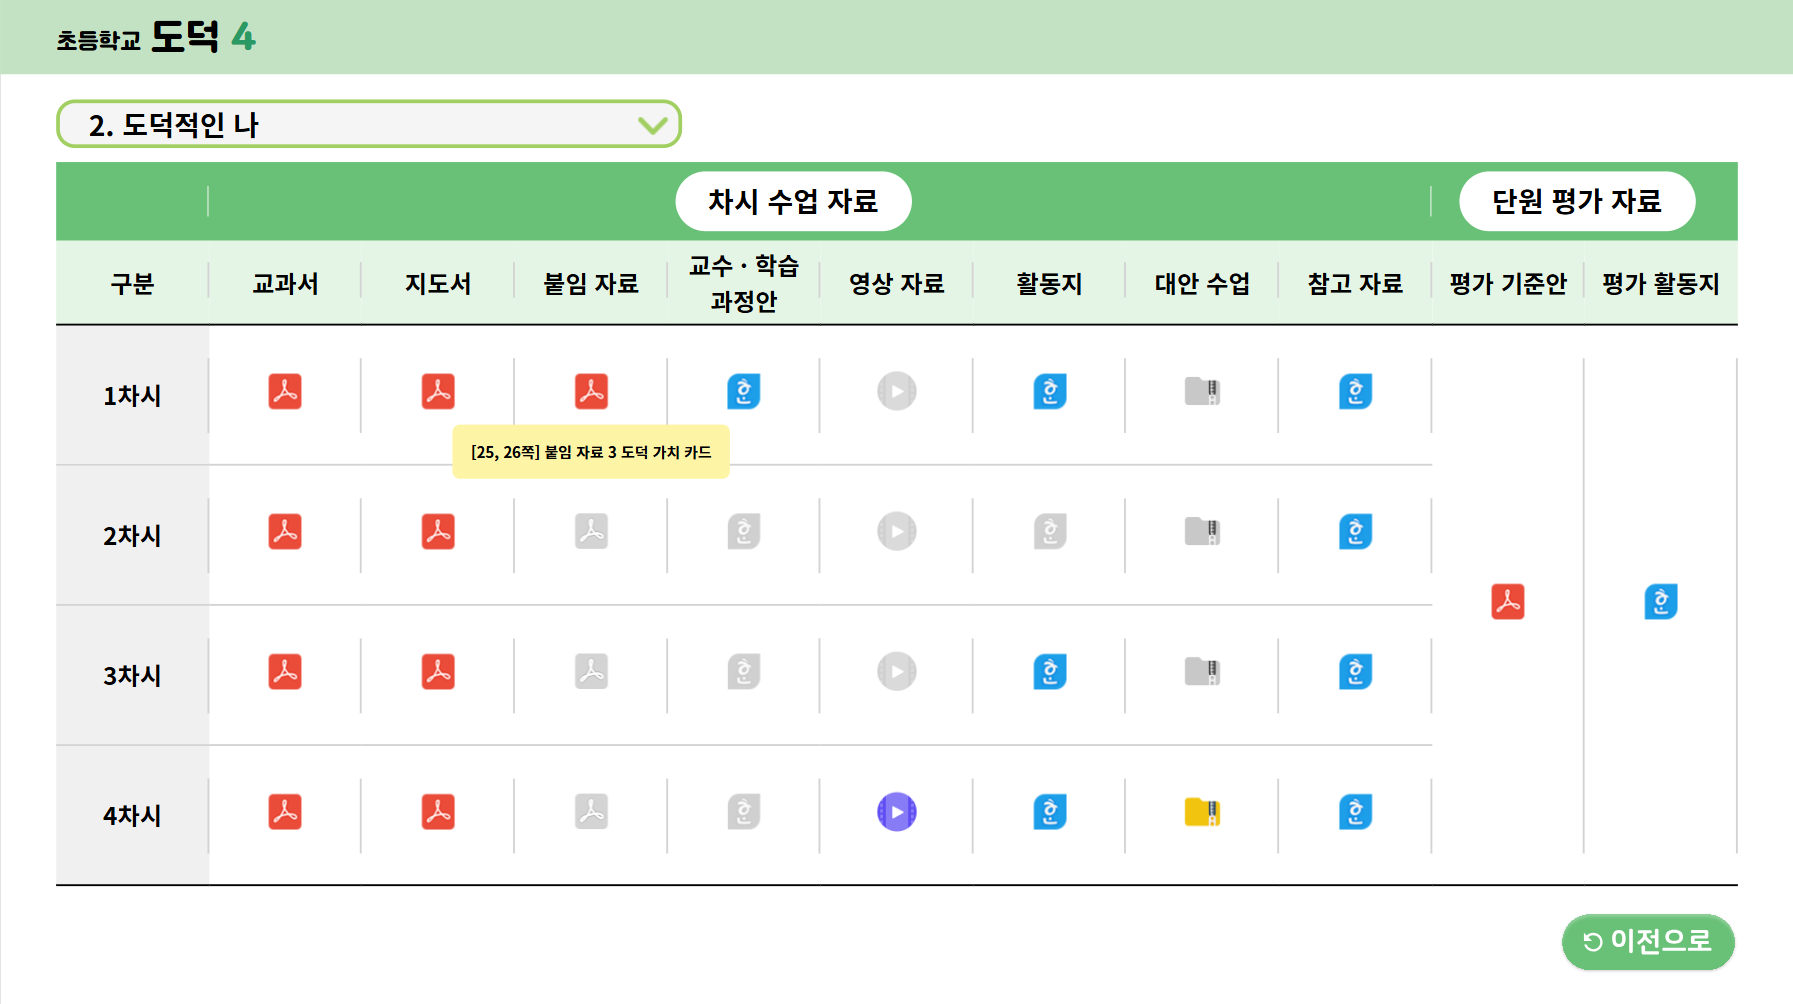Download the 평가 활동지 HWP file
The image size is (1793, 1004).
click(1661, 601)
